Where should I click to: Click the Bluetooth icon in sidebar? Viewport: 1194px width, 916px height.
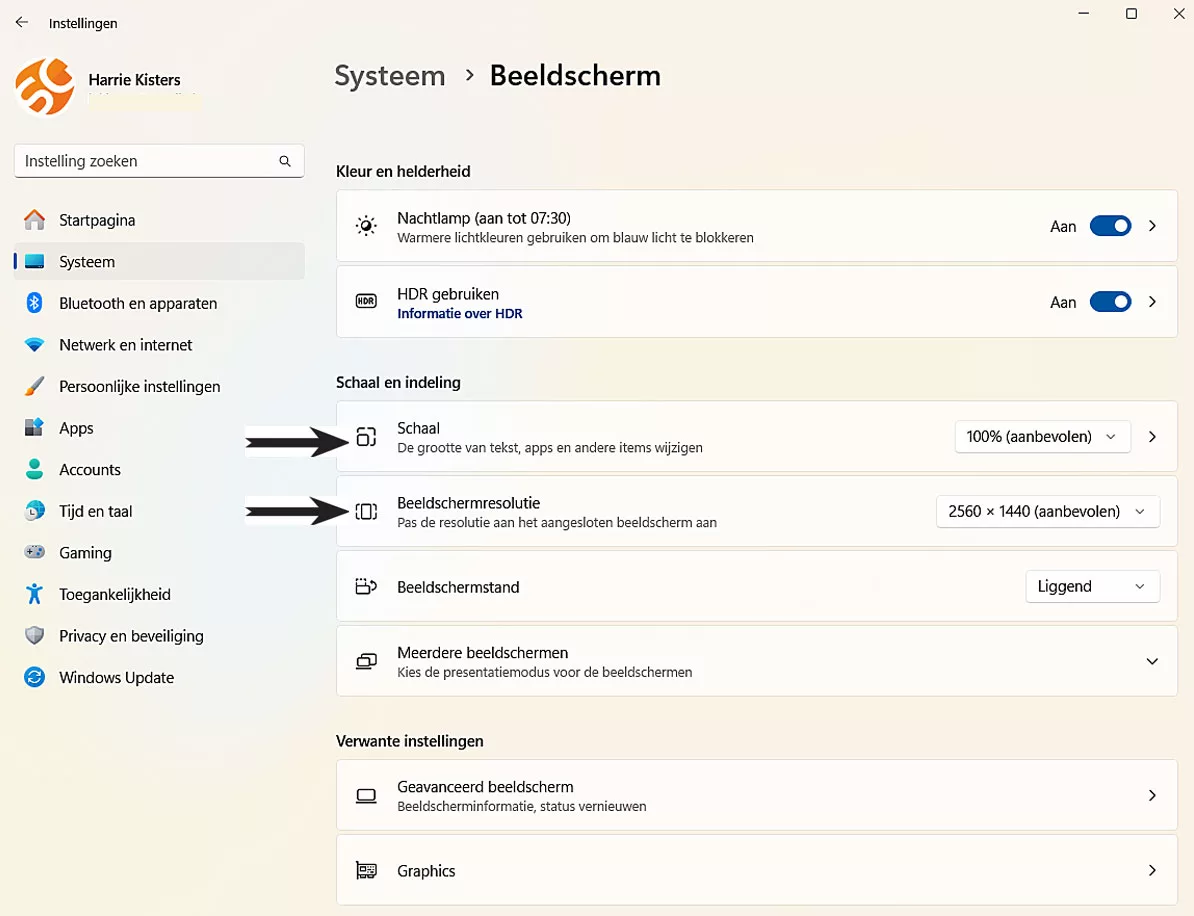(x=34, y=303)
